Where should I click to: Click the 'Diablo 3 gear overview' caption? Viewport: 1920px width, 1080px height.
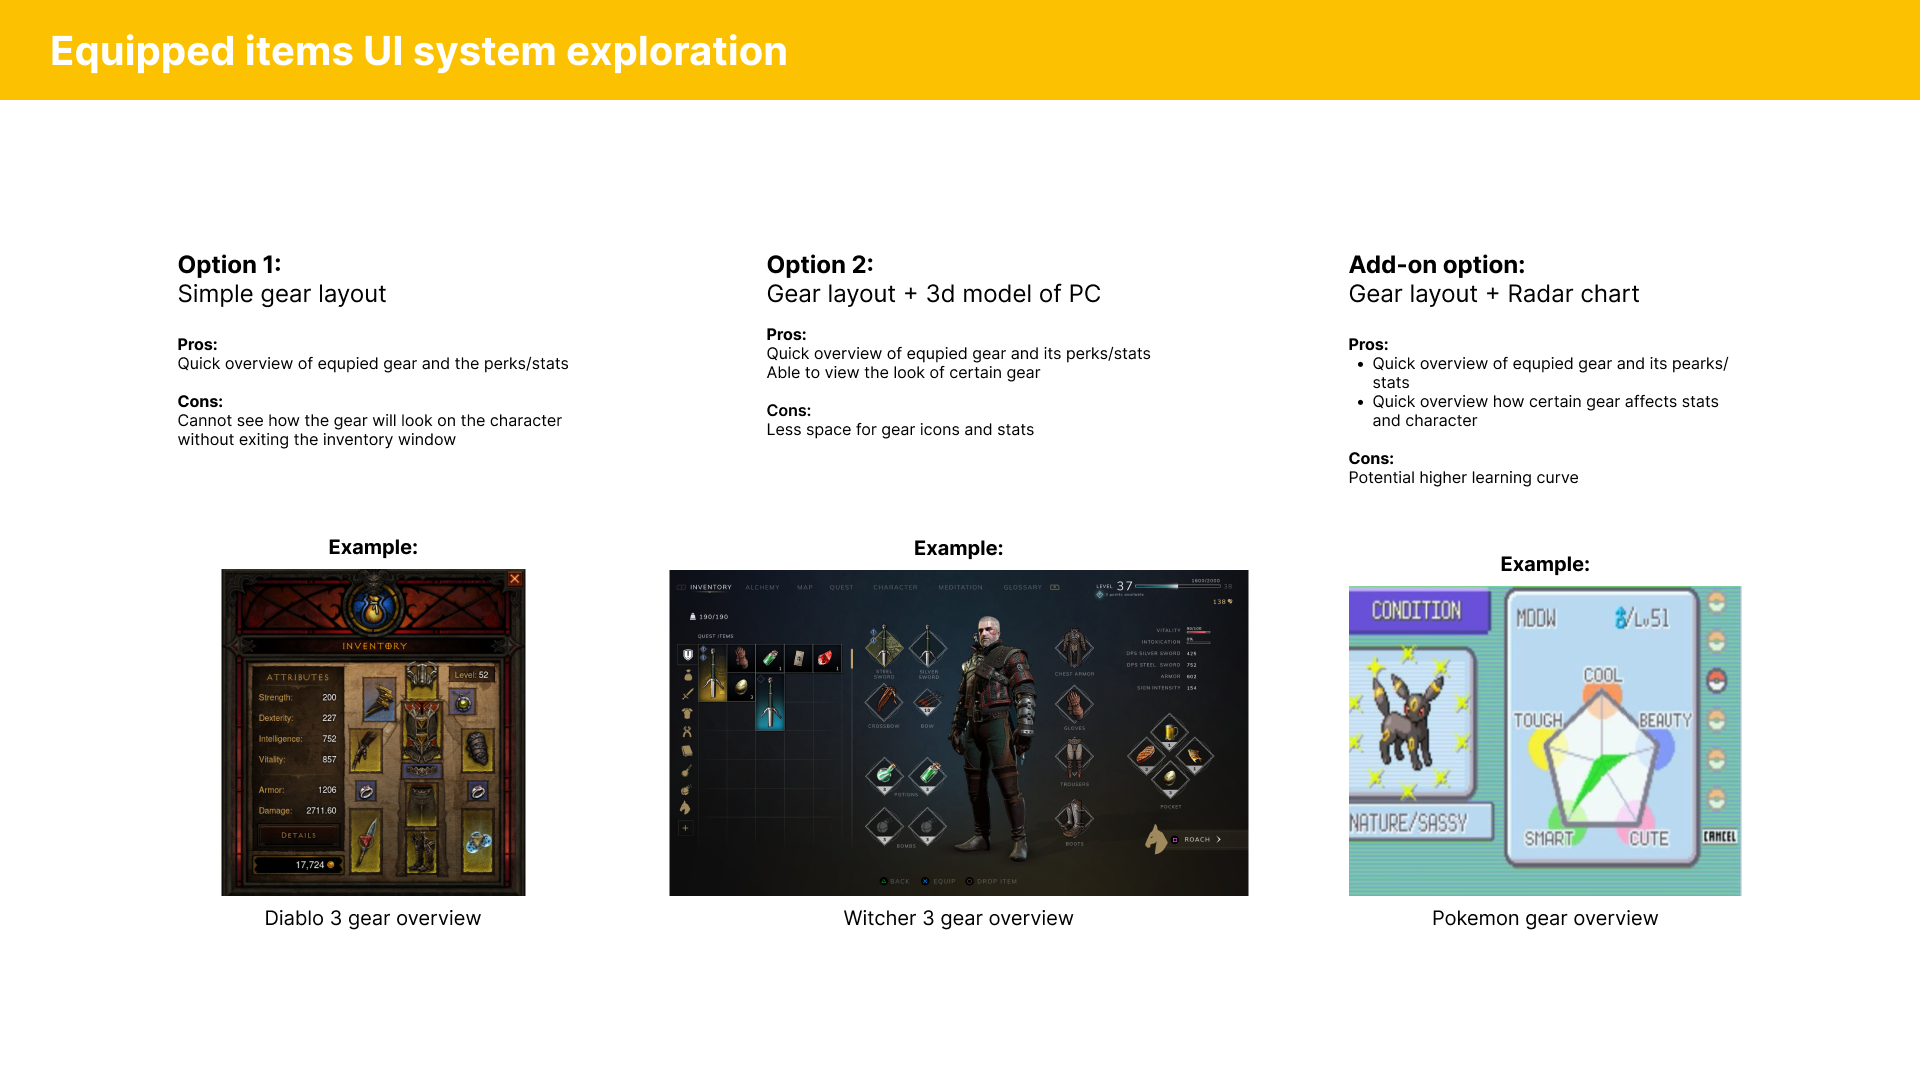(x=373, y=918)
